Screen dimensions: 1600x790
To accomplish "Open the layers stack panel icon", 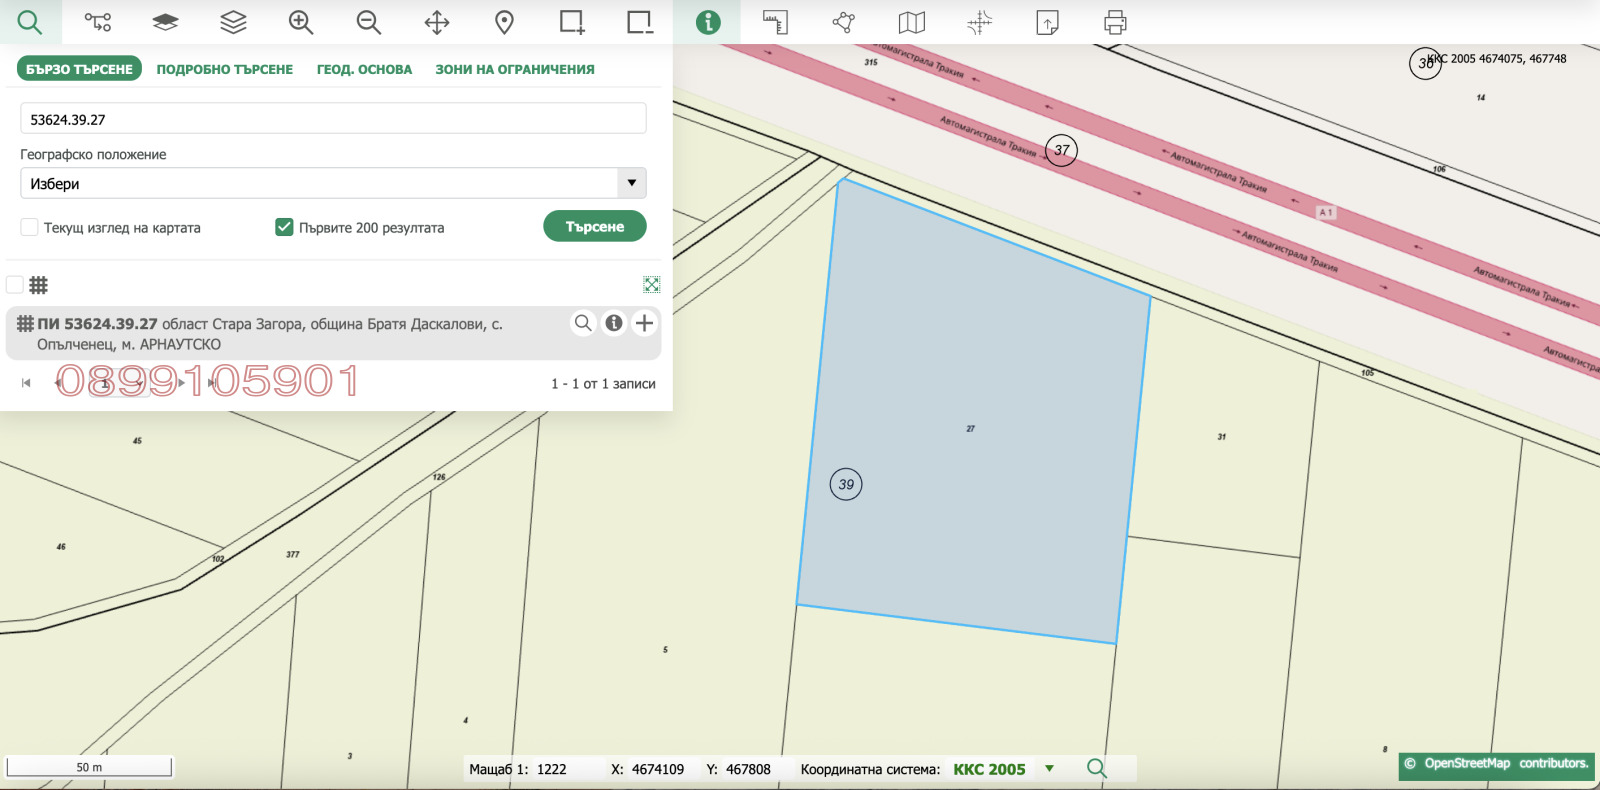I will tap(233, 22).
